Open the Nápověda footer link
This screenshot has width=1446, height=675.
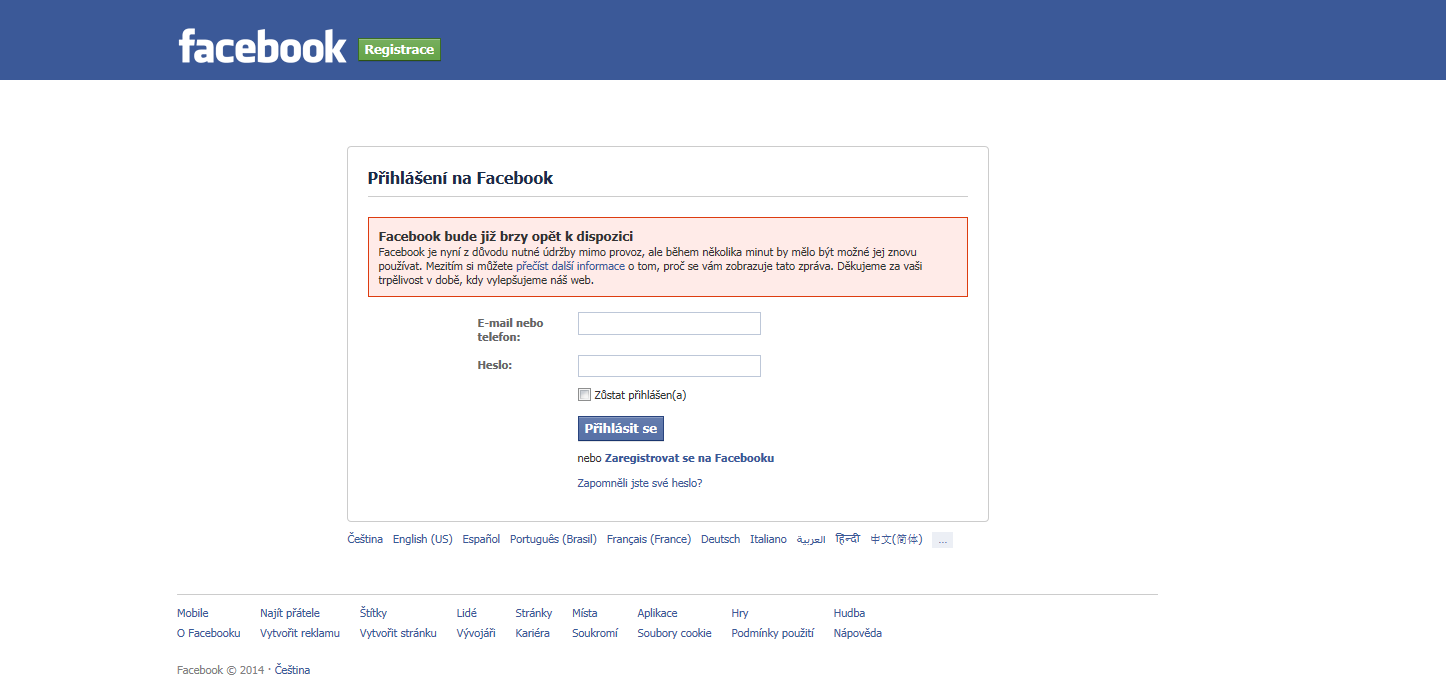tap(858, 633)
